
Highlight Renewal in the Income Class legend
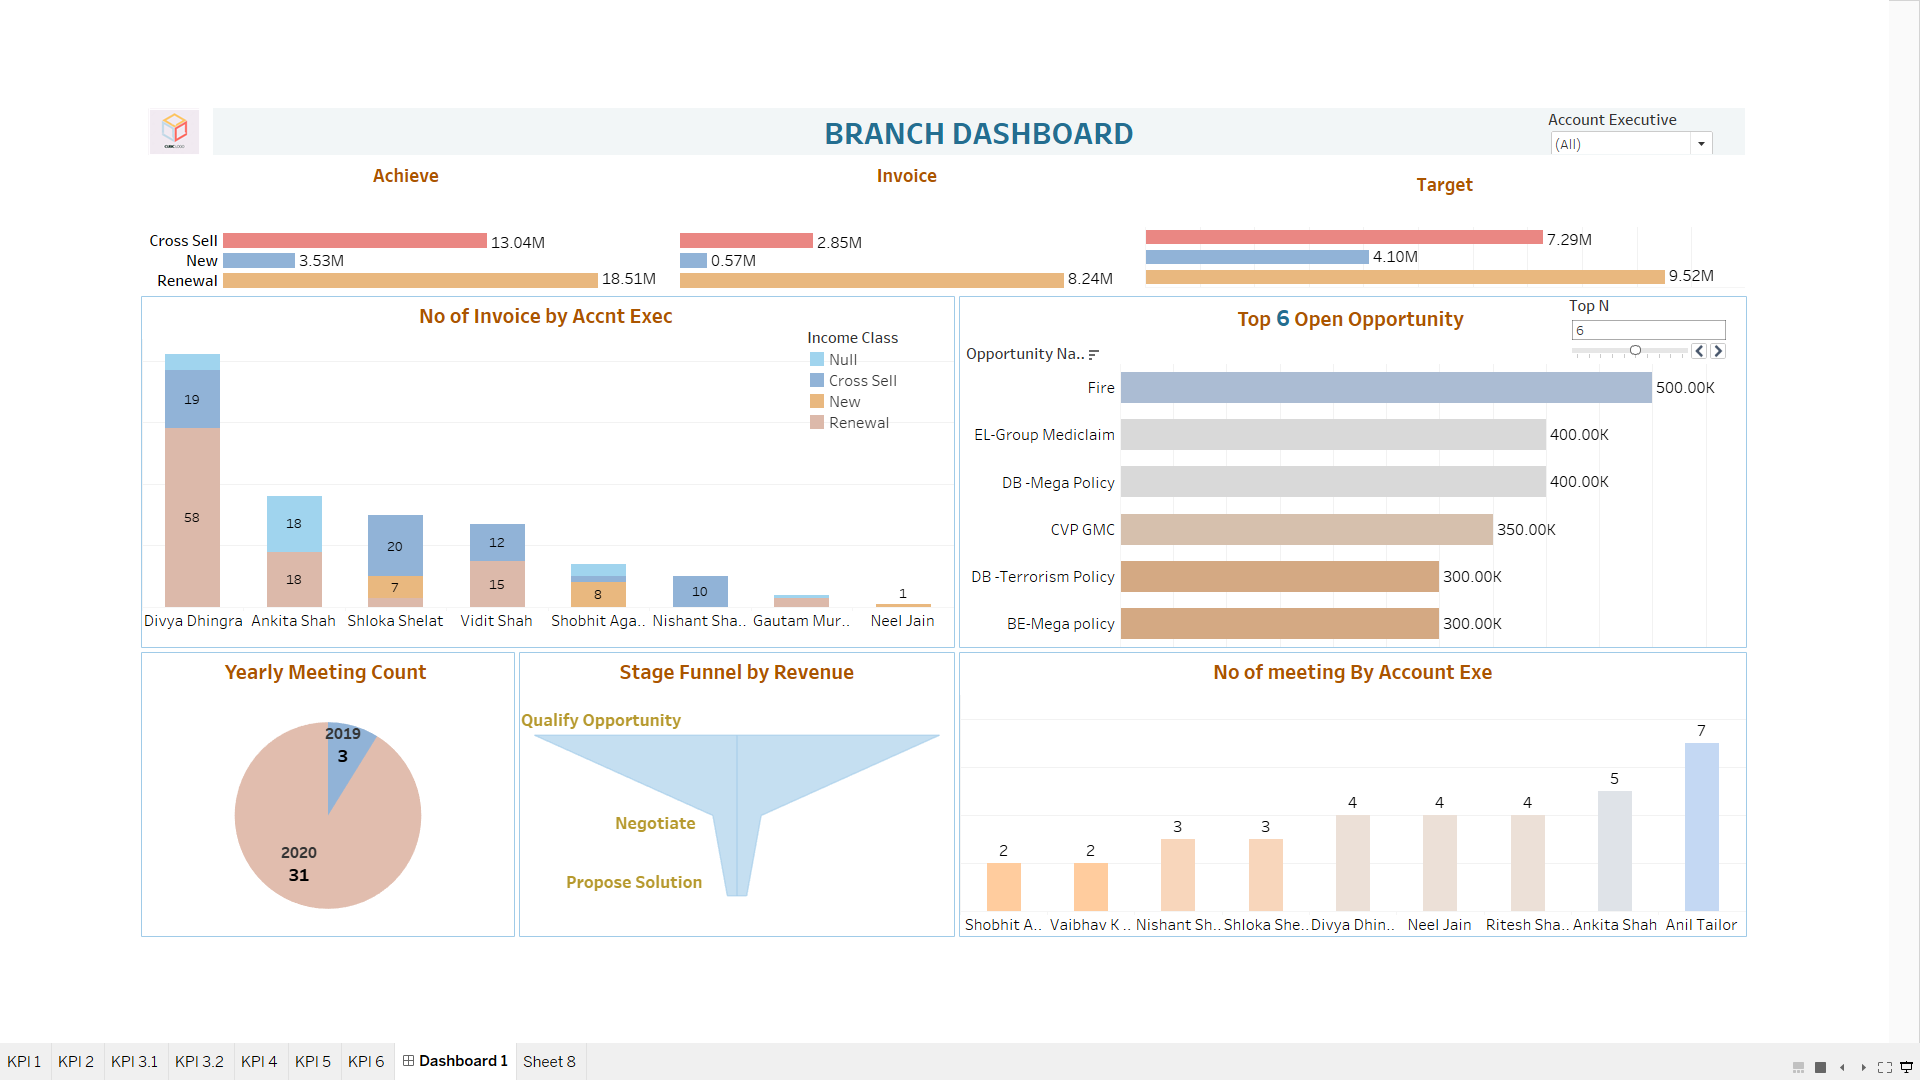[x=857, y=422]
